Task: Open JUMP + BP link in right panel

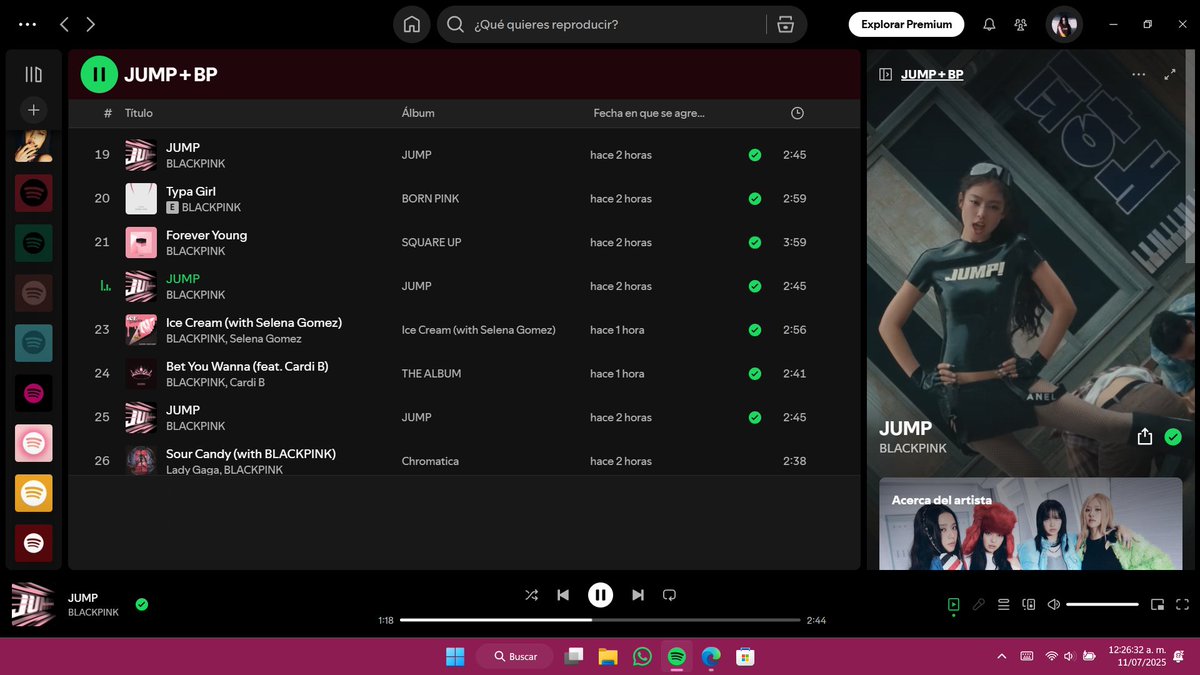Action: (932, 74)
